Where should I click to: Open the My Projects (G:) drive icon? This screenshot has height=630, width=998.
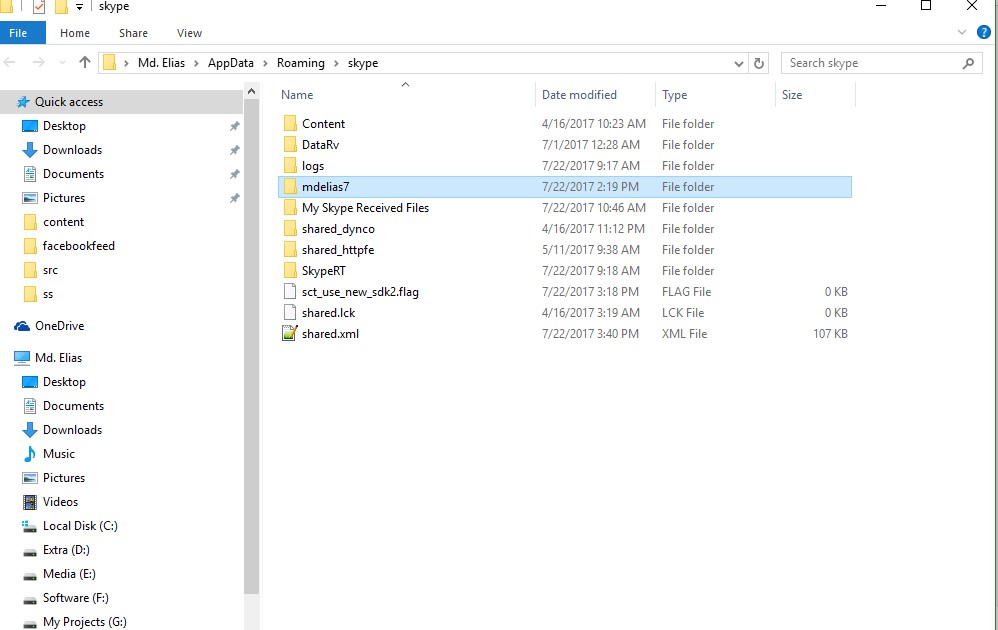point(30,623)
